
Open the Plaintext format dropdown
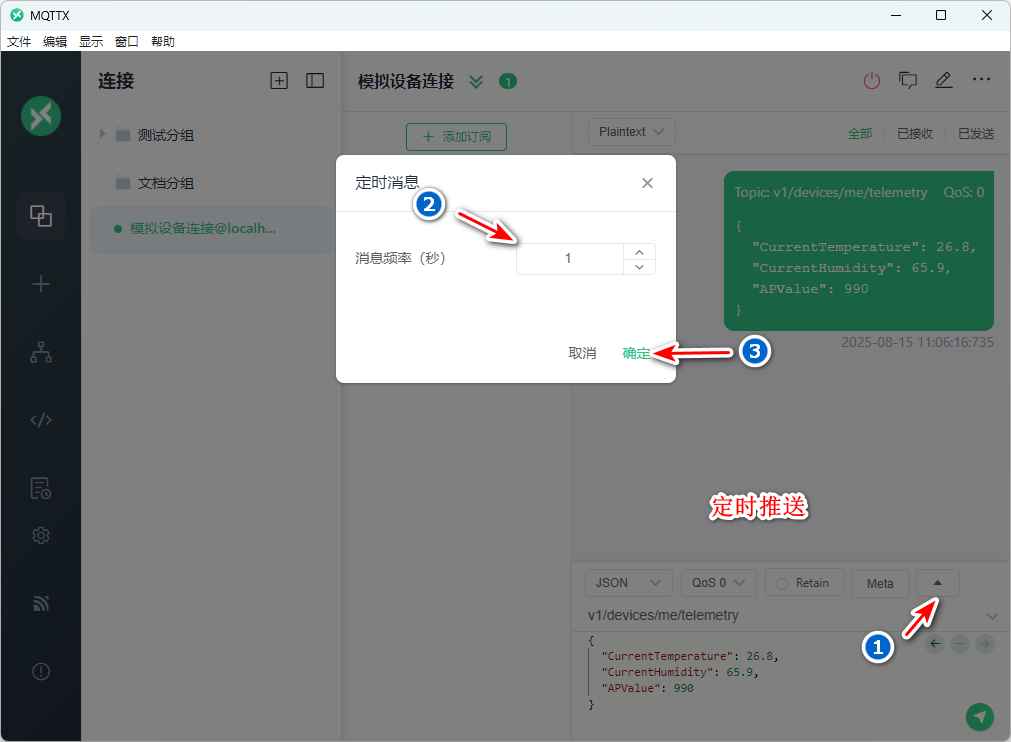631,132
